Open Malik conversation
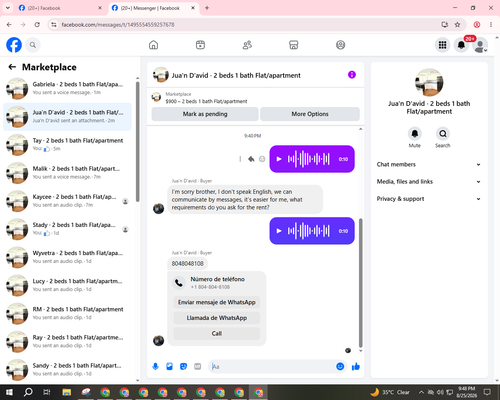 [67, 173]
